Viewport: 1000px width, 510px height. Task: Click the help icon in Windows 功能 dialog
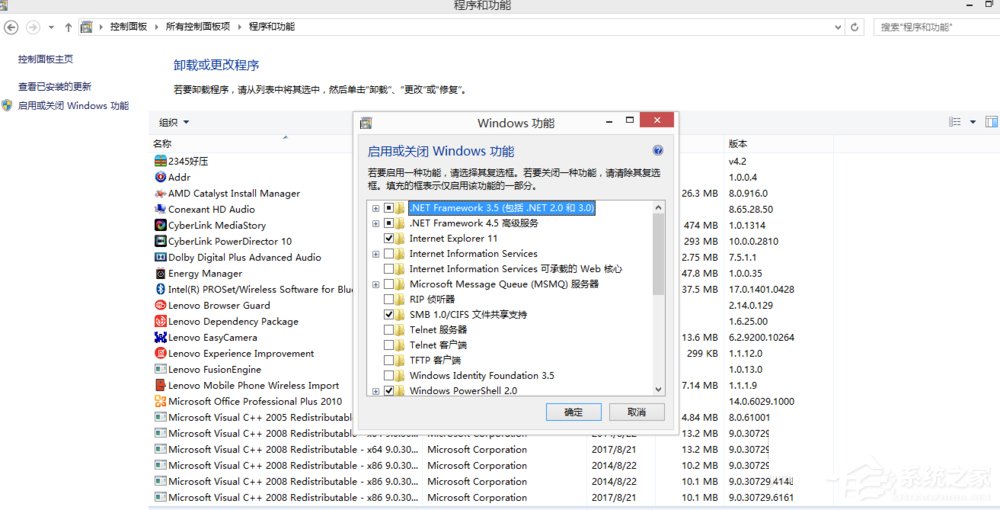point(658,150)
